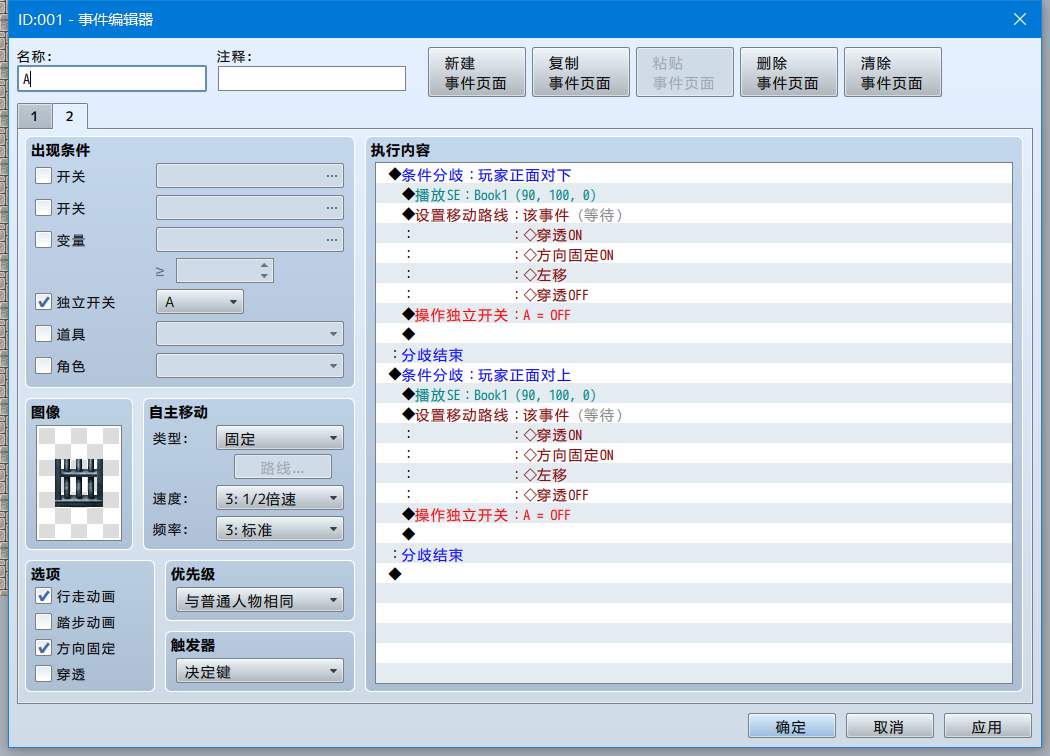Click the 复制事件页面 button
The width and height of the screenshot is (1050, 756).
581,72
